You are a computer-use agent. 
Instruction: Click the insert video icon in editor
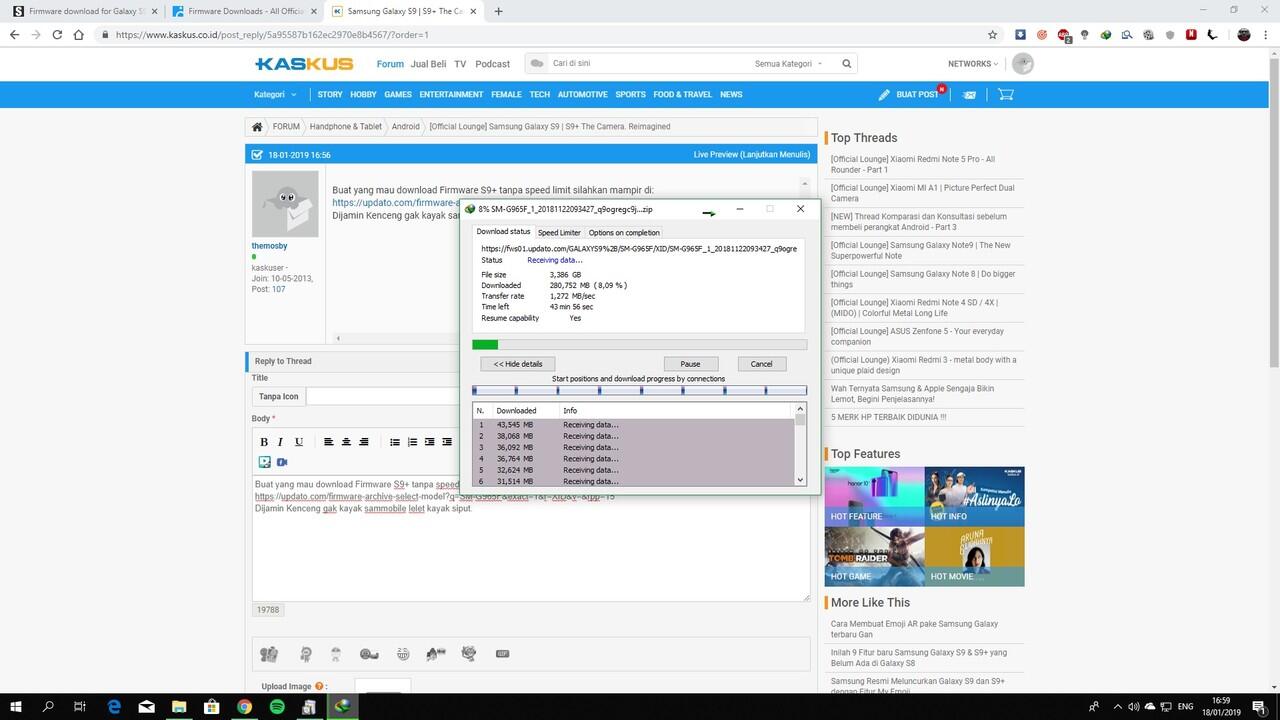(282, 462)
